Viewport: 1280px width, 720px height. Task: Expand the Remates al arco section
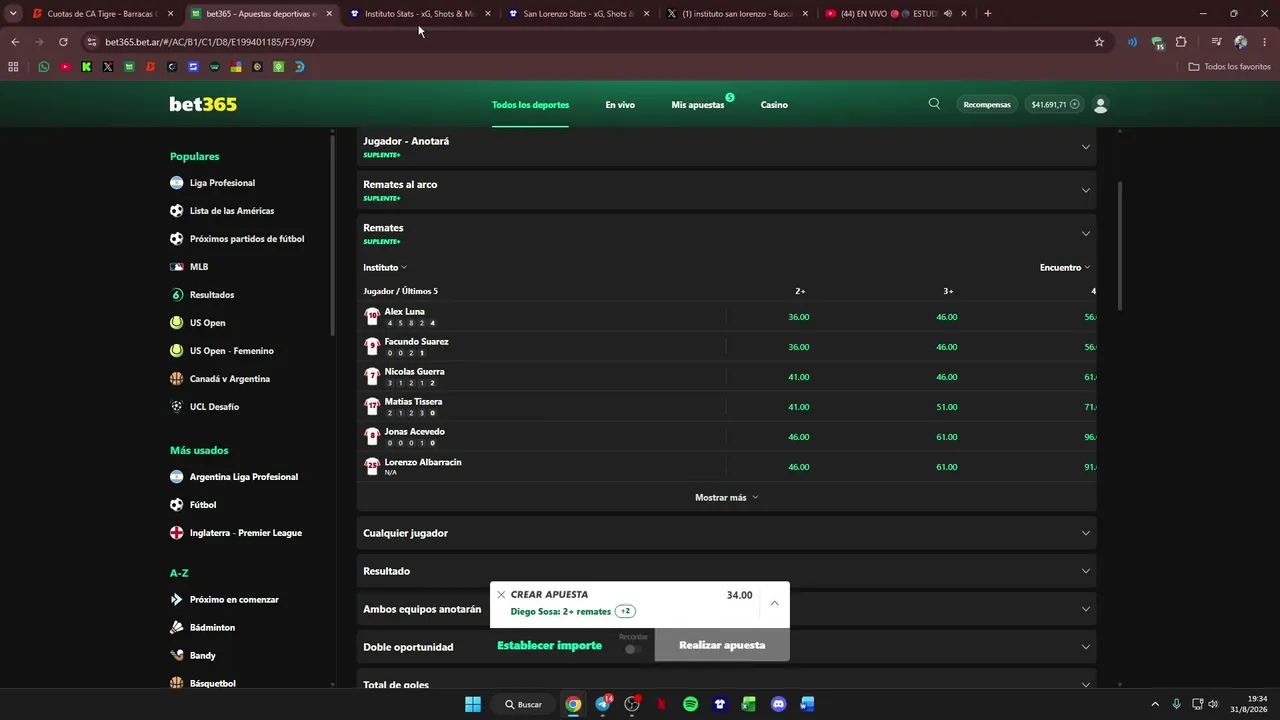pos(727,190)
